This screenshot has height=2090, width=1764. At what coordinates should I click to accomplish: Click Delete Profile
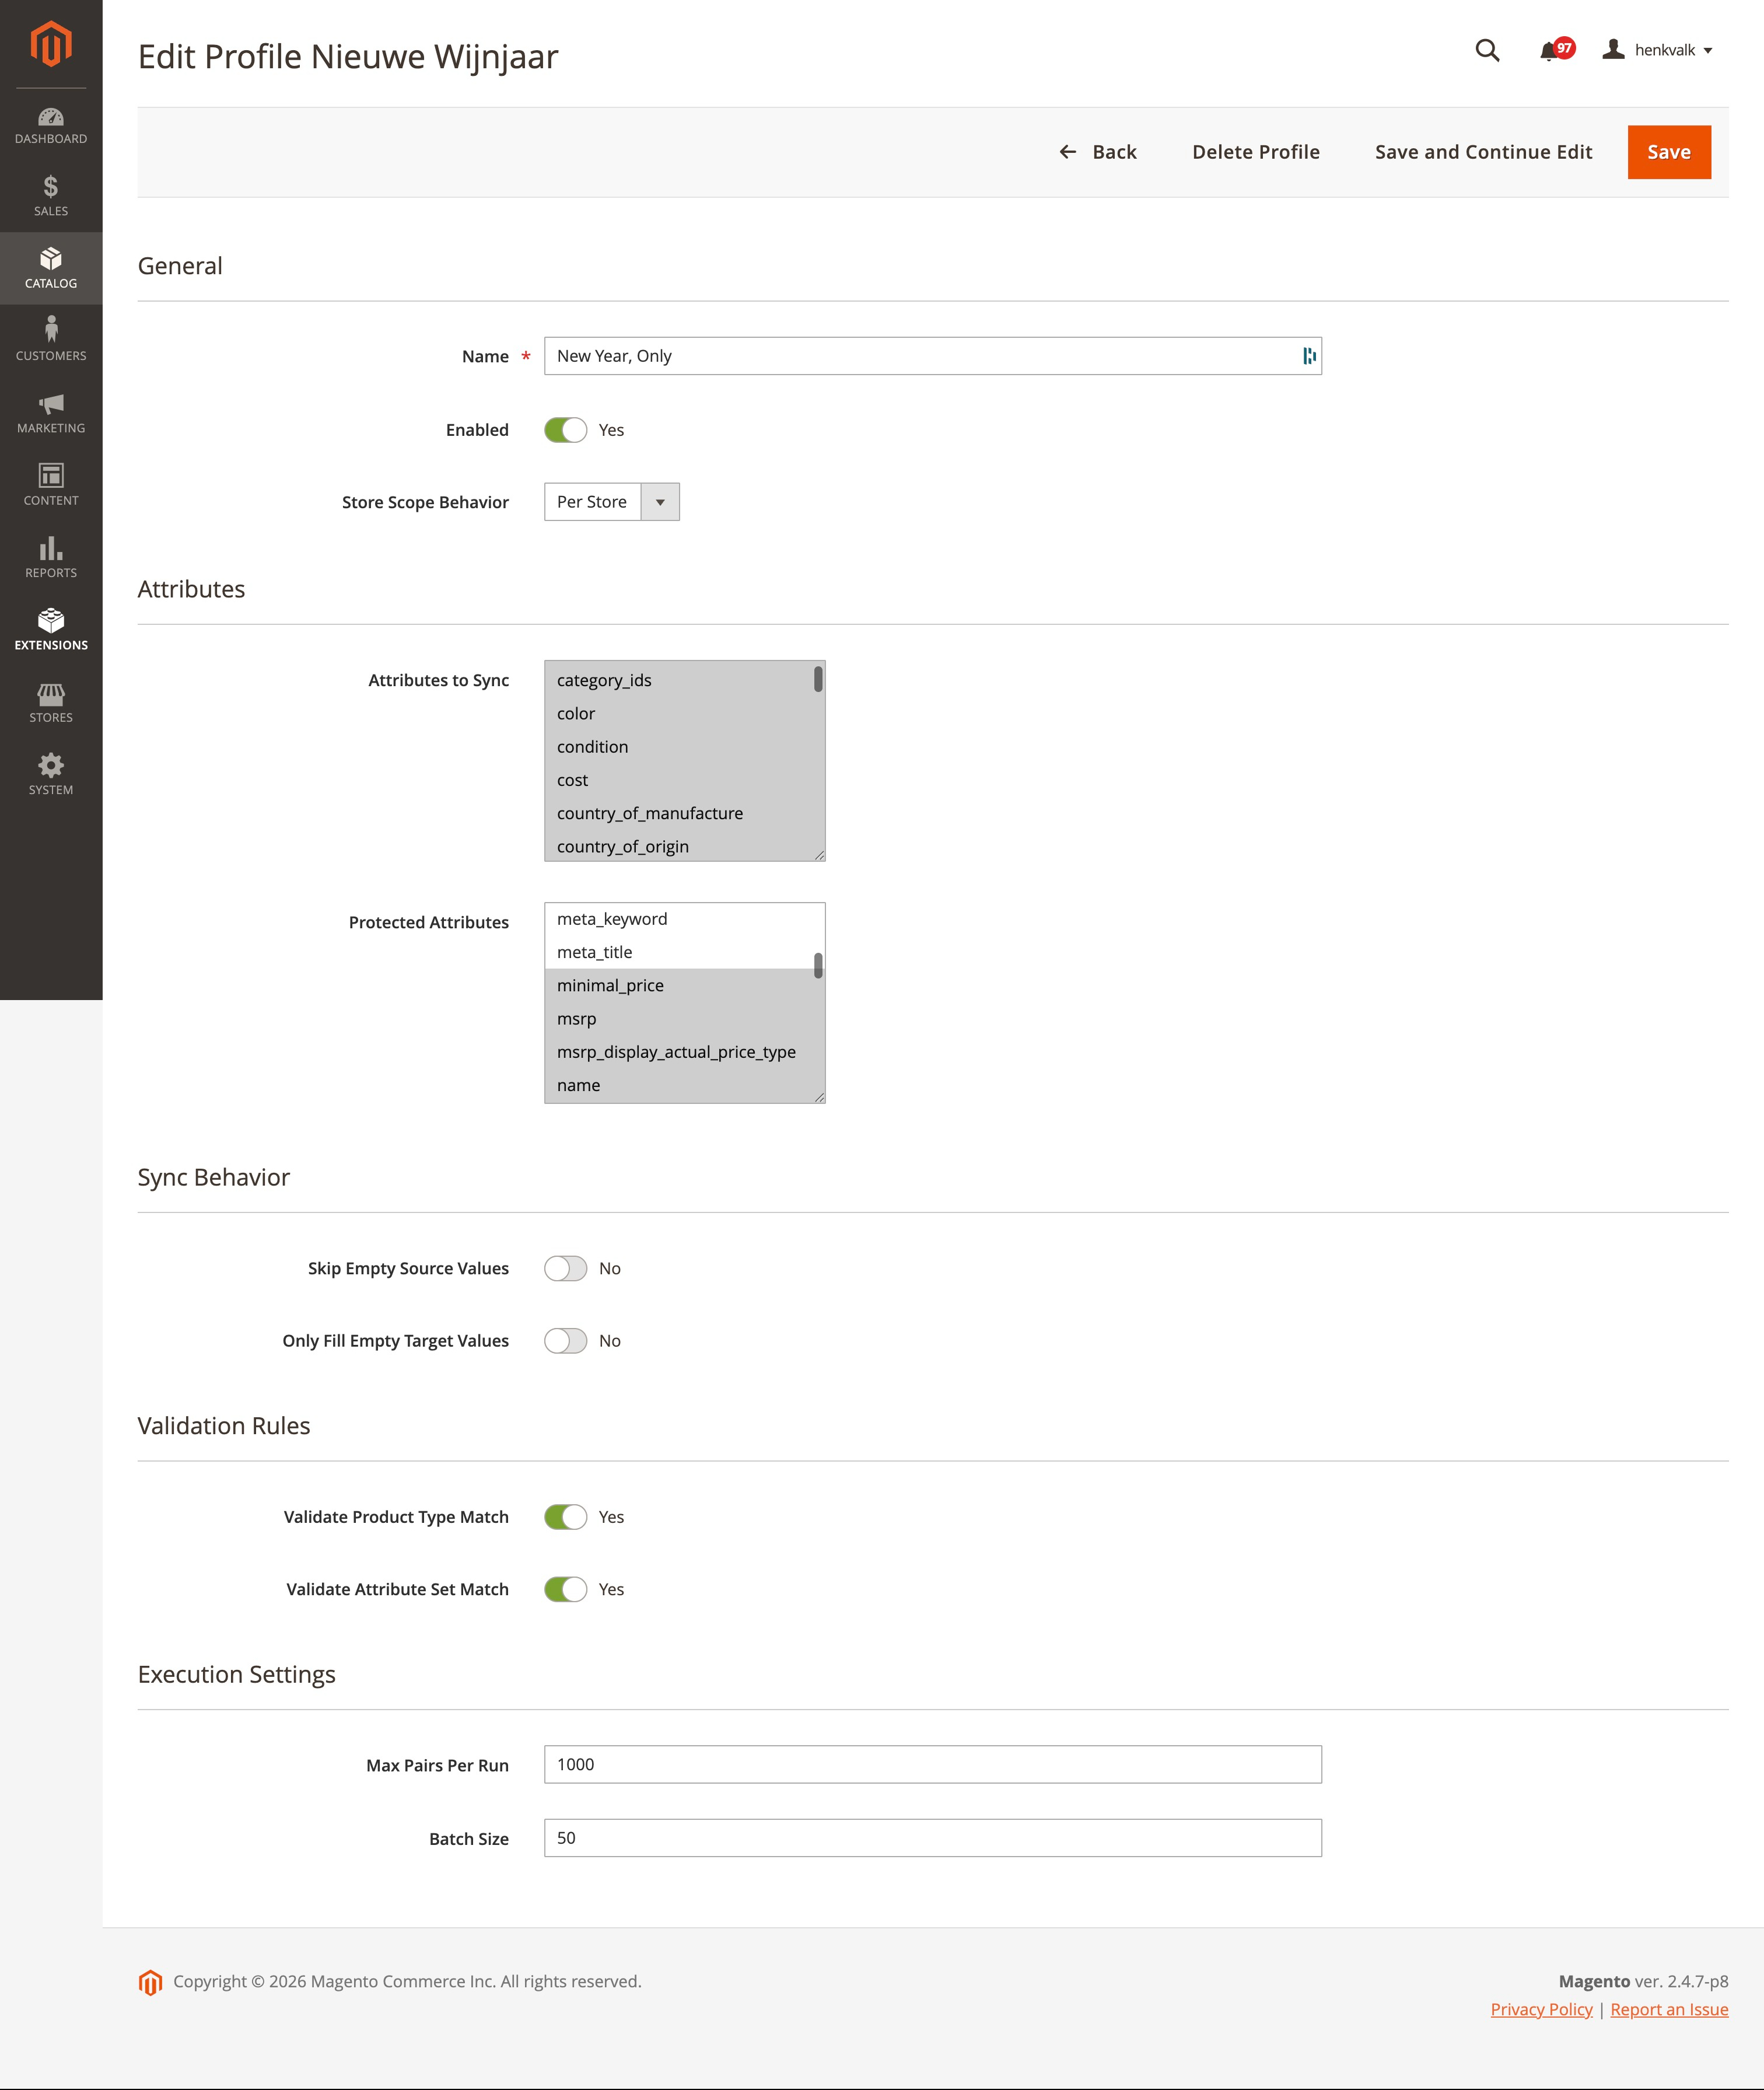click(x=1255, y=151)
